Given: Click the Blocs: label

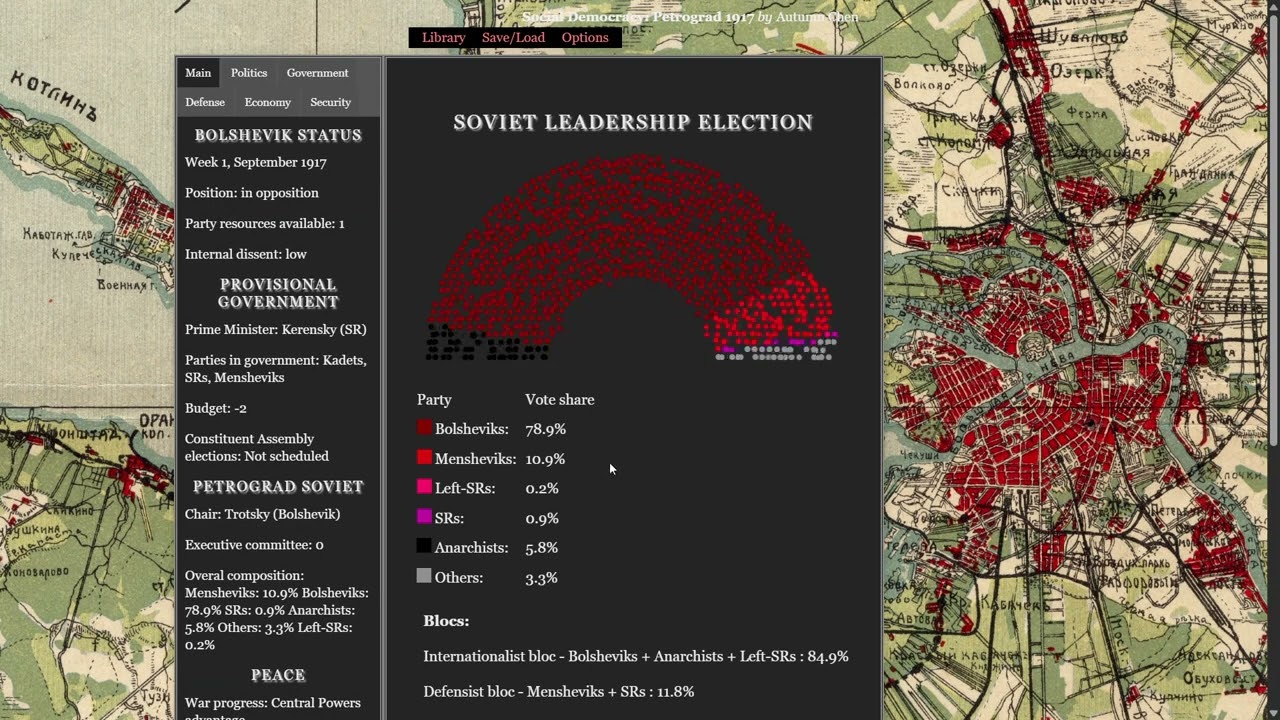Looking at the screenshot, I should pyautogui.click(x=446, y=621).
